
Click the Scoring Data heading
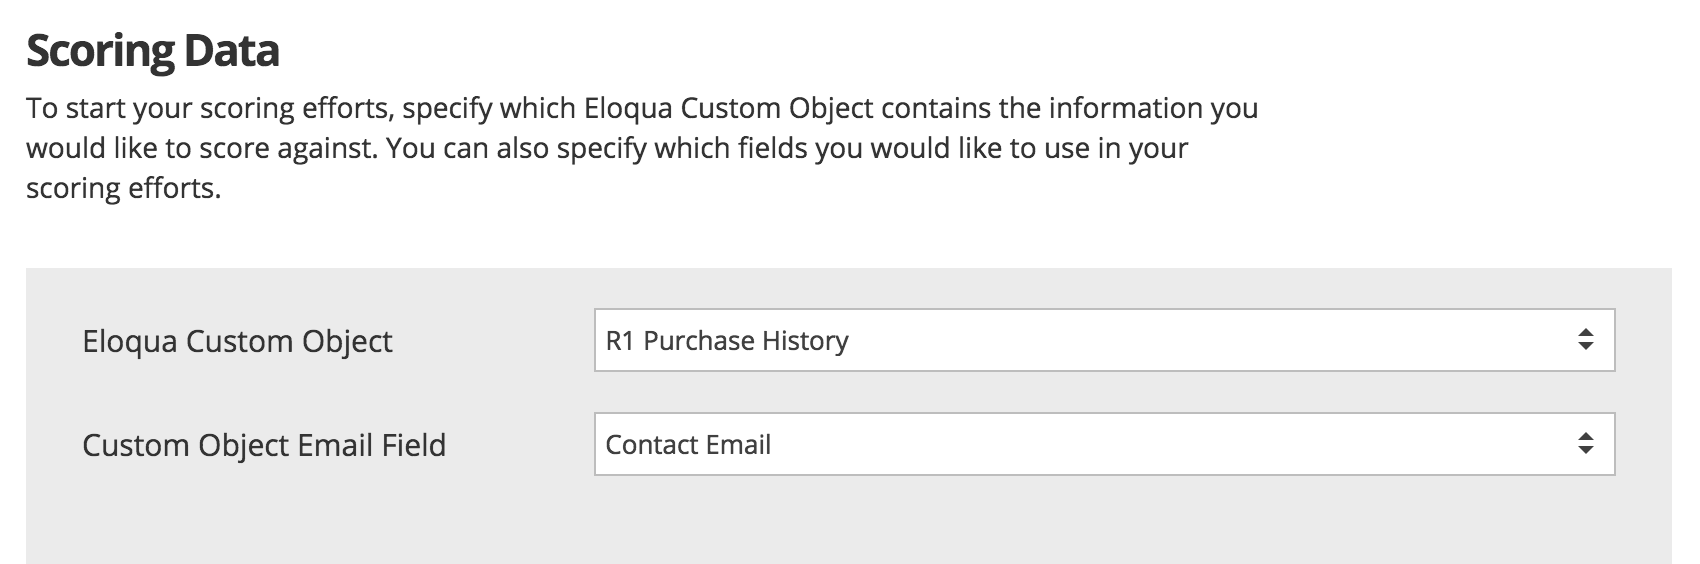(x=152, y=51)
